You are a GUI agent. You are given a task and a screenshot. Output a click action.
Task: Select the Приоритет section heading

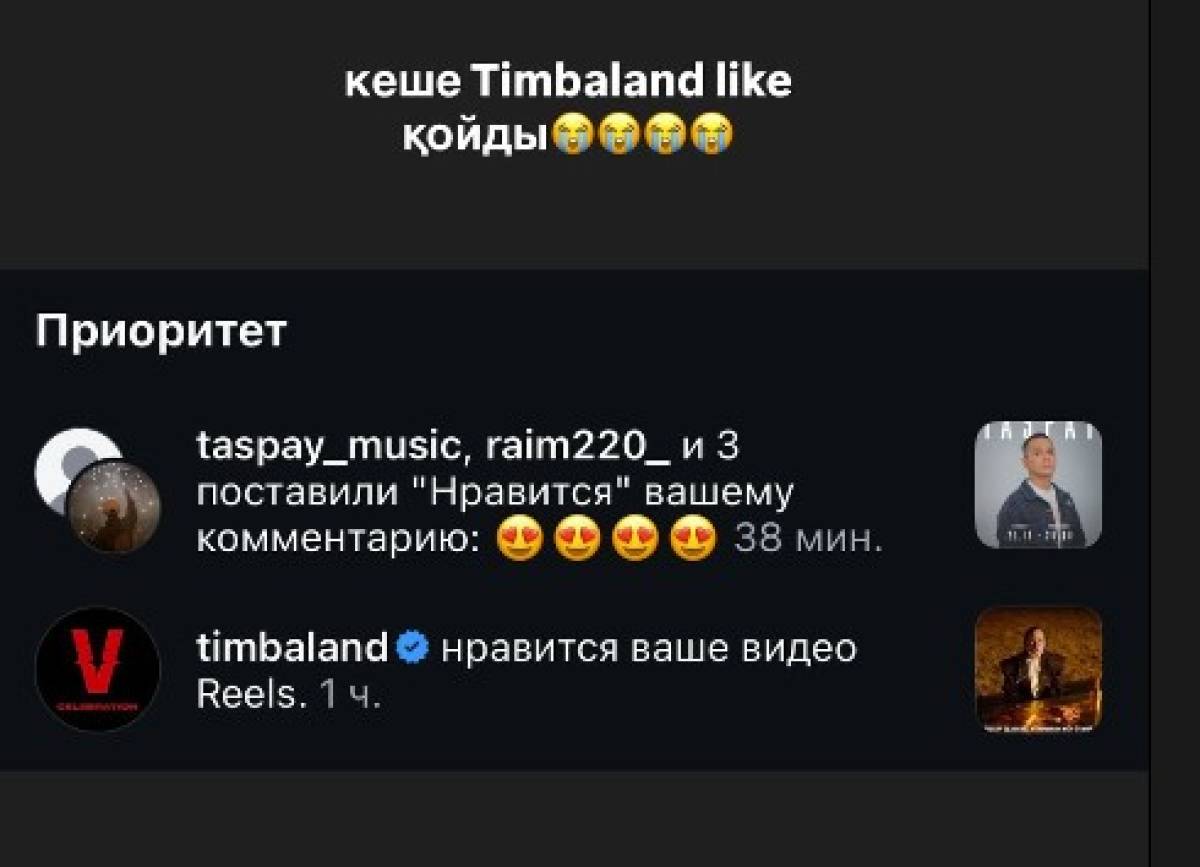click(x=161, y=332)
